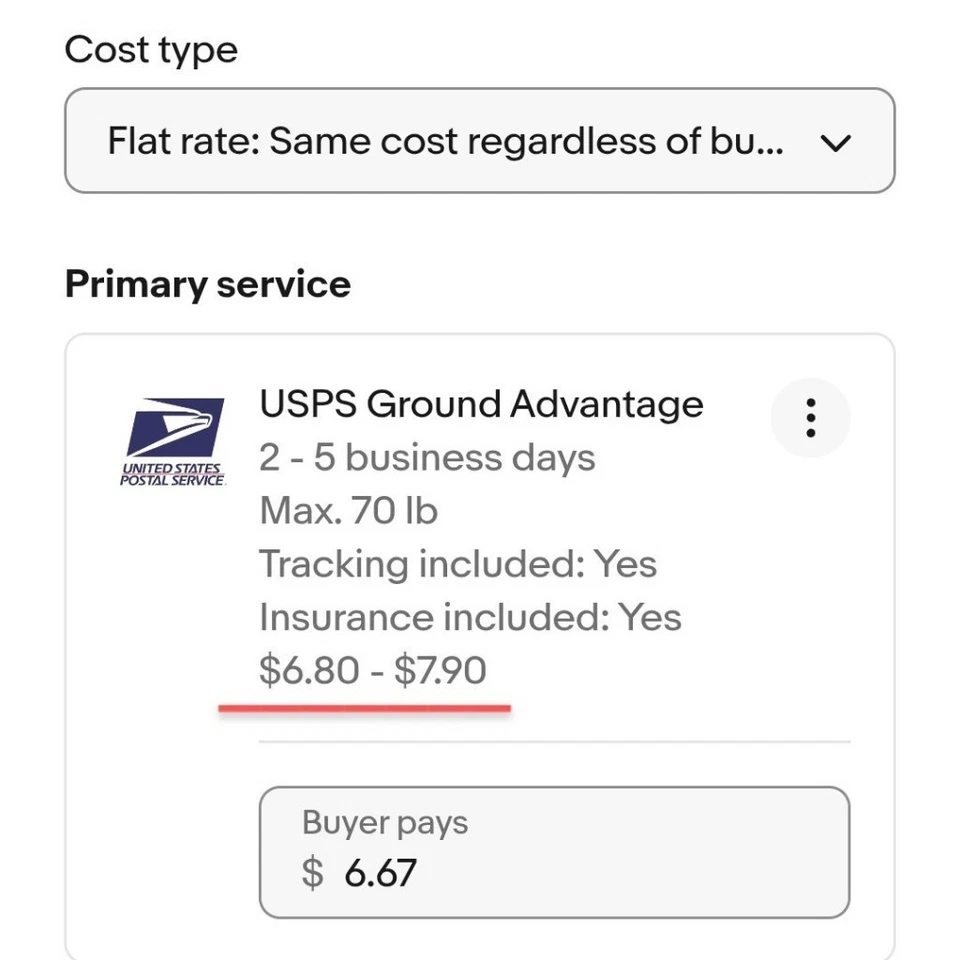Viewport: 960px width, 960px height.
Task: Click the Primary service heading
Action: click(x=207, y=284)
